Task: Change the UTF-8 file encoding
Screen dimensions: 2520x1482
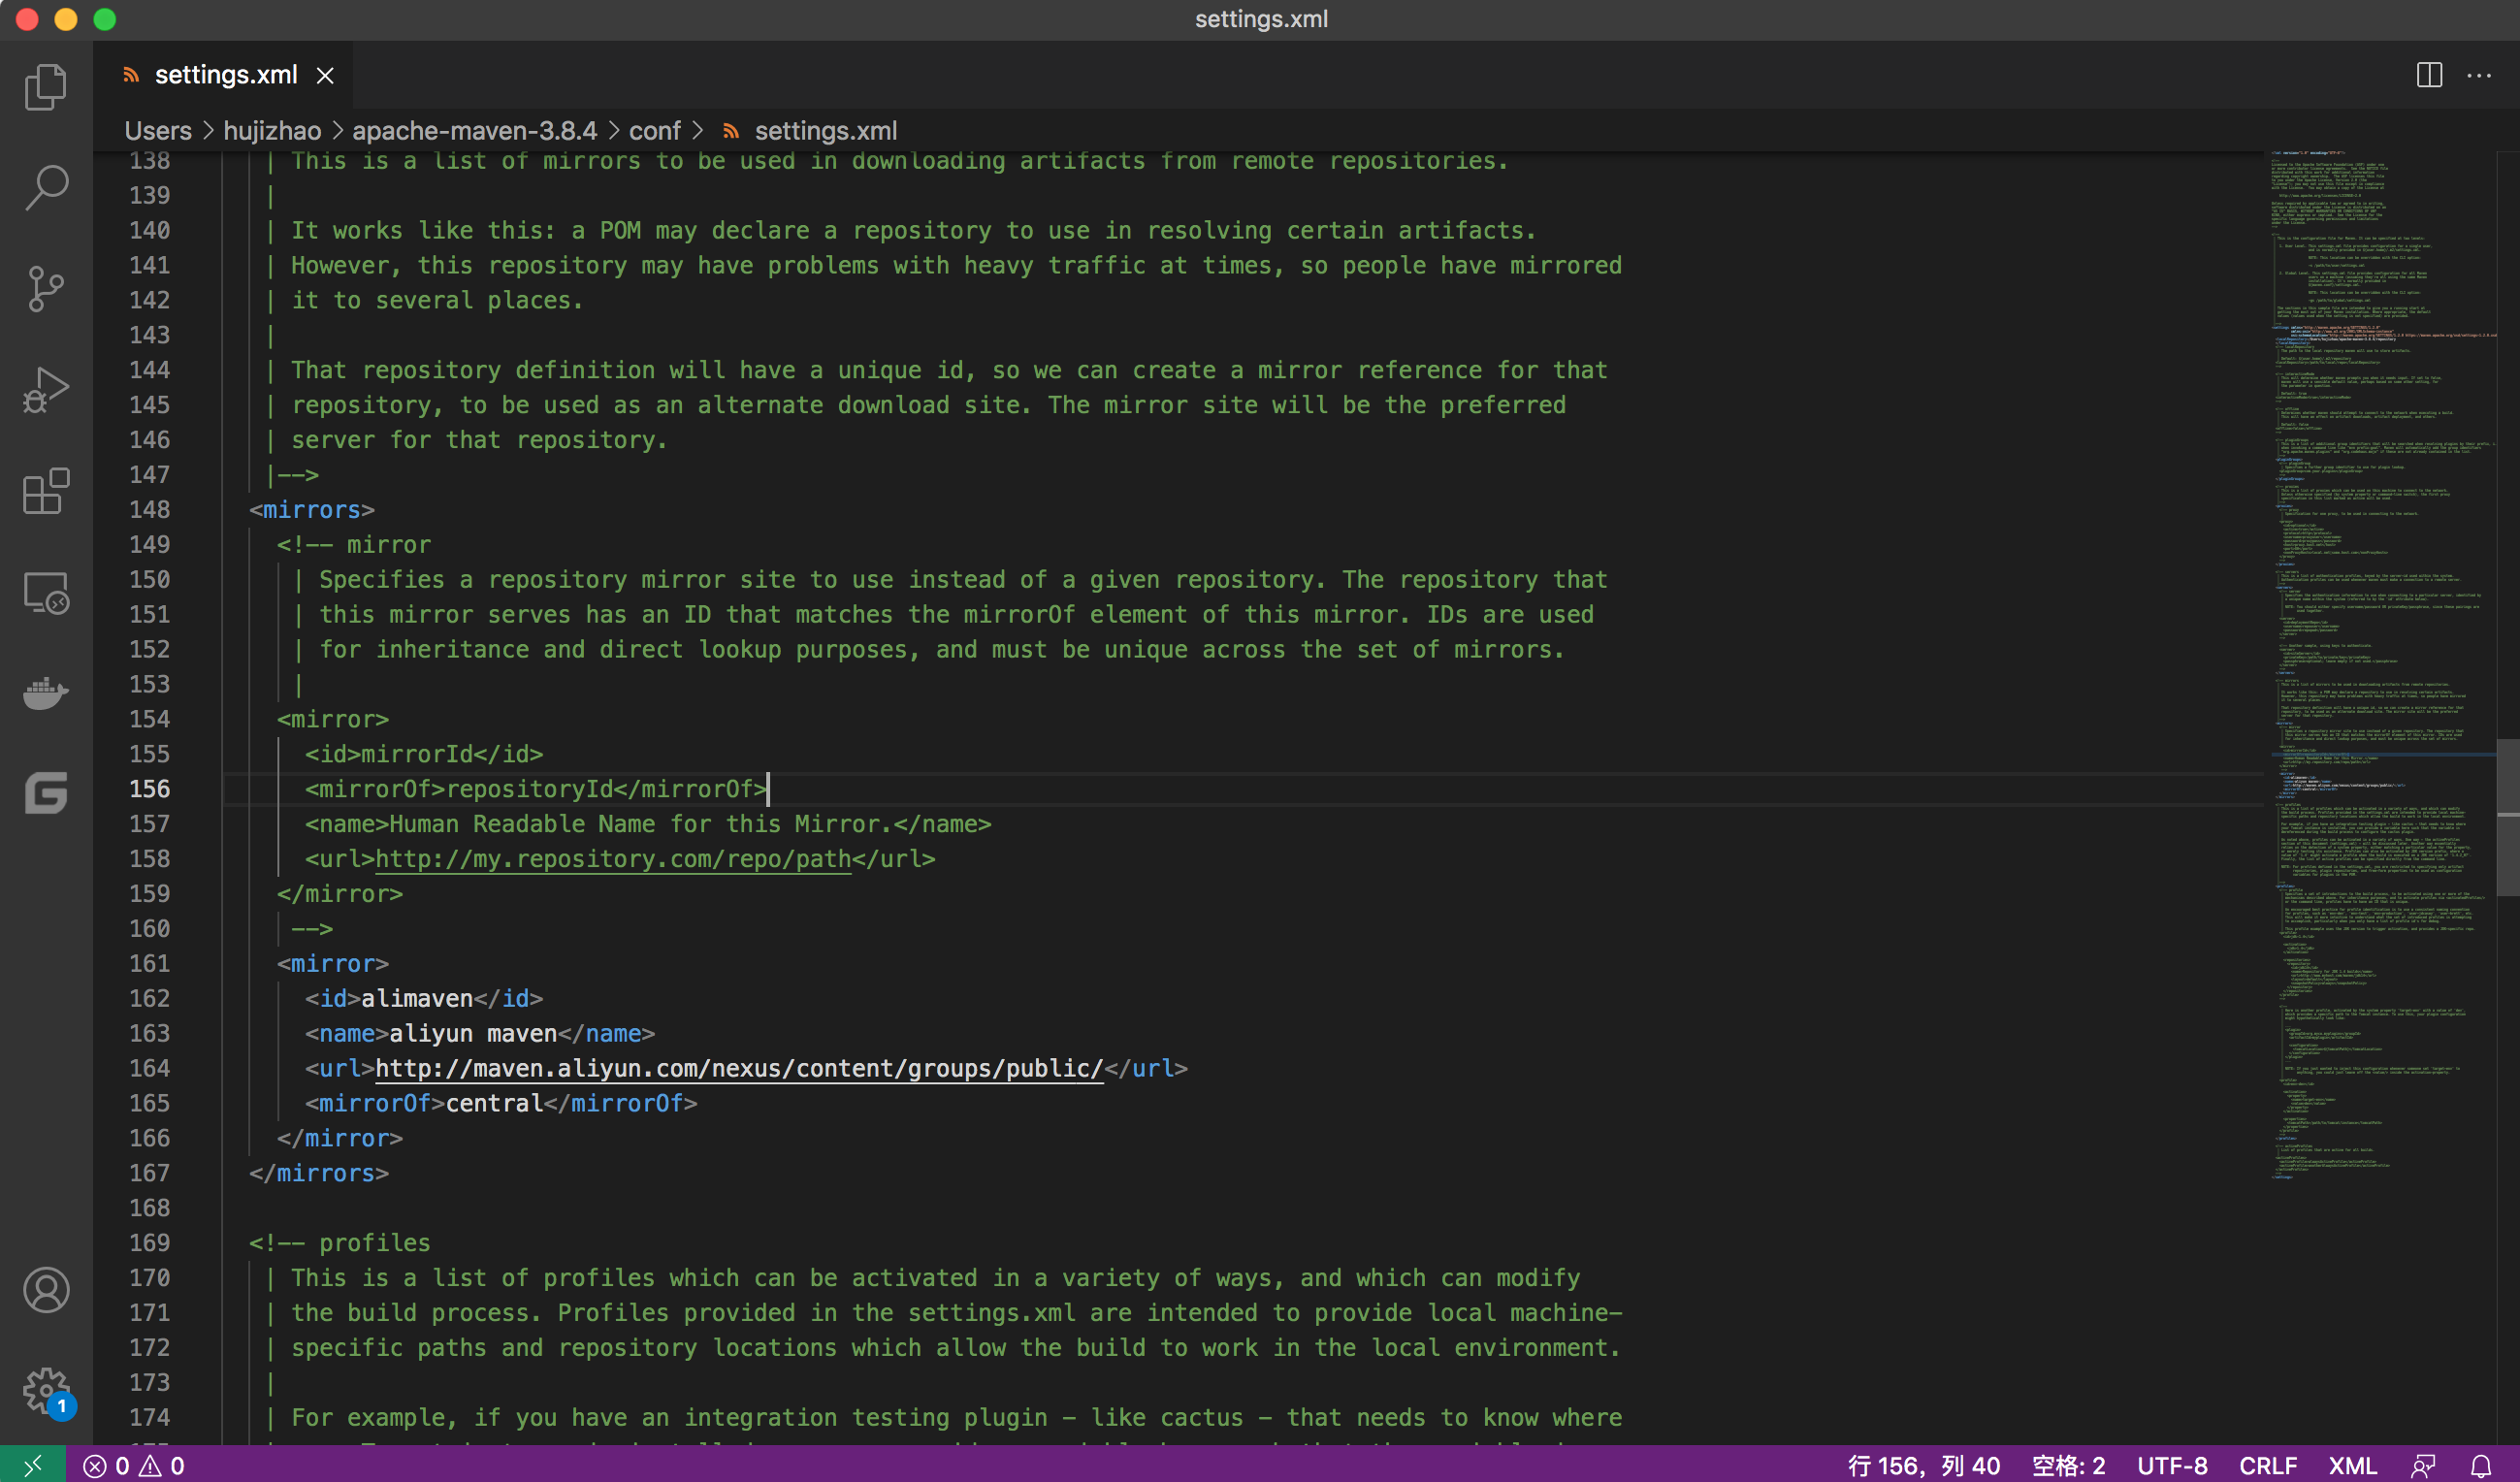Action: coord(2172,1466)
